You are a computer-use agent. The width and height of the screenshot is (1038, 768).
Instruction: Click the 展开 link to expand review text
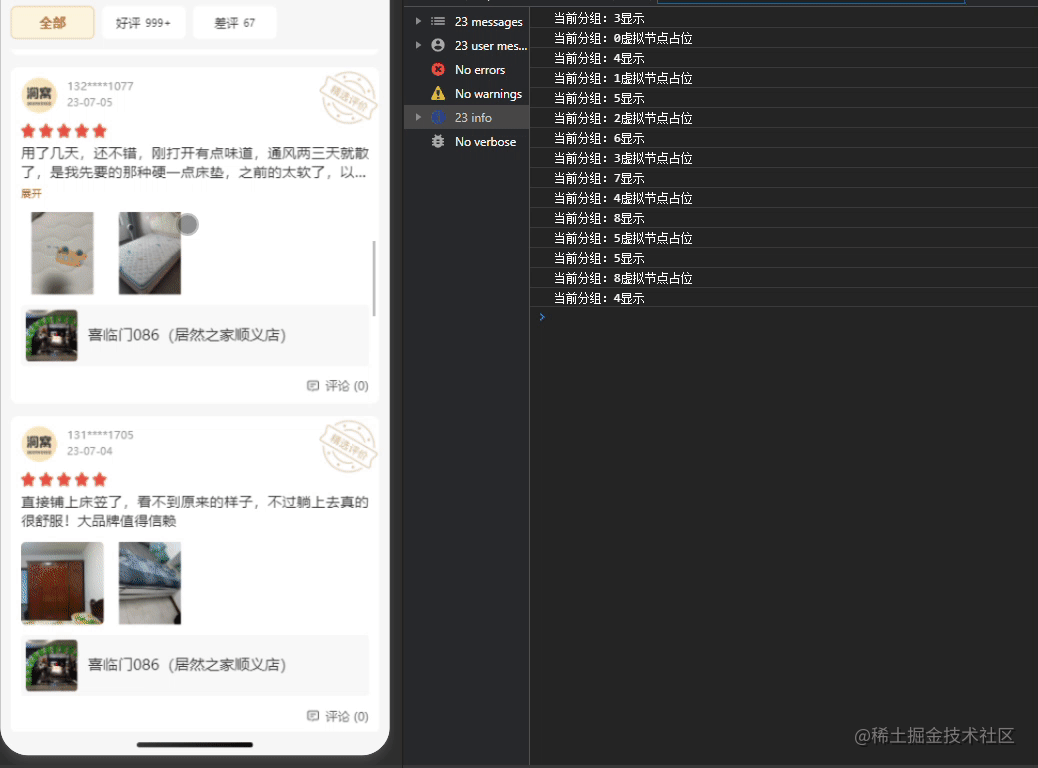31,193
